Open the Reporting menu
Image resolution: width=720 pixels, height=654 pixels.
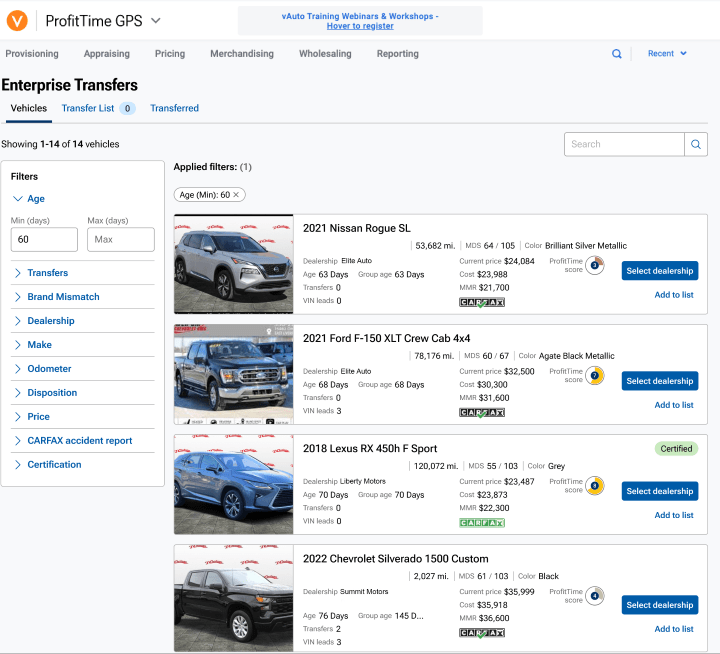pyautogui.click(x=398, y=54)
